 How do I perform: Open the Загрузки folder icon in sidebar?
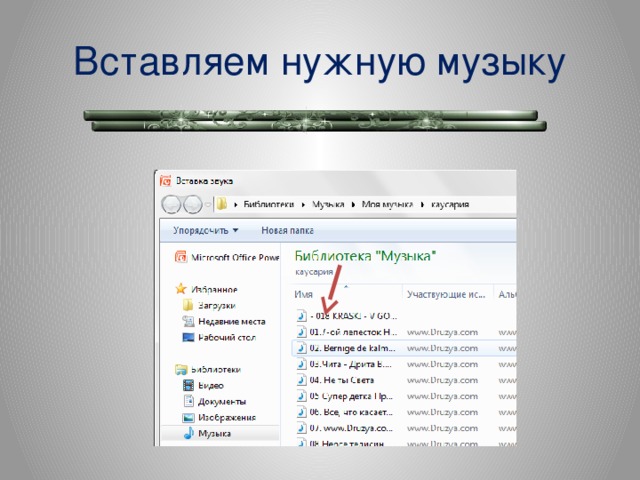click(x=188, y=304)
